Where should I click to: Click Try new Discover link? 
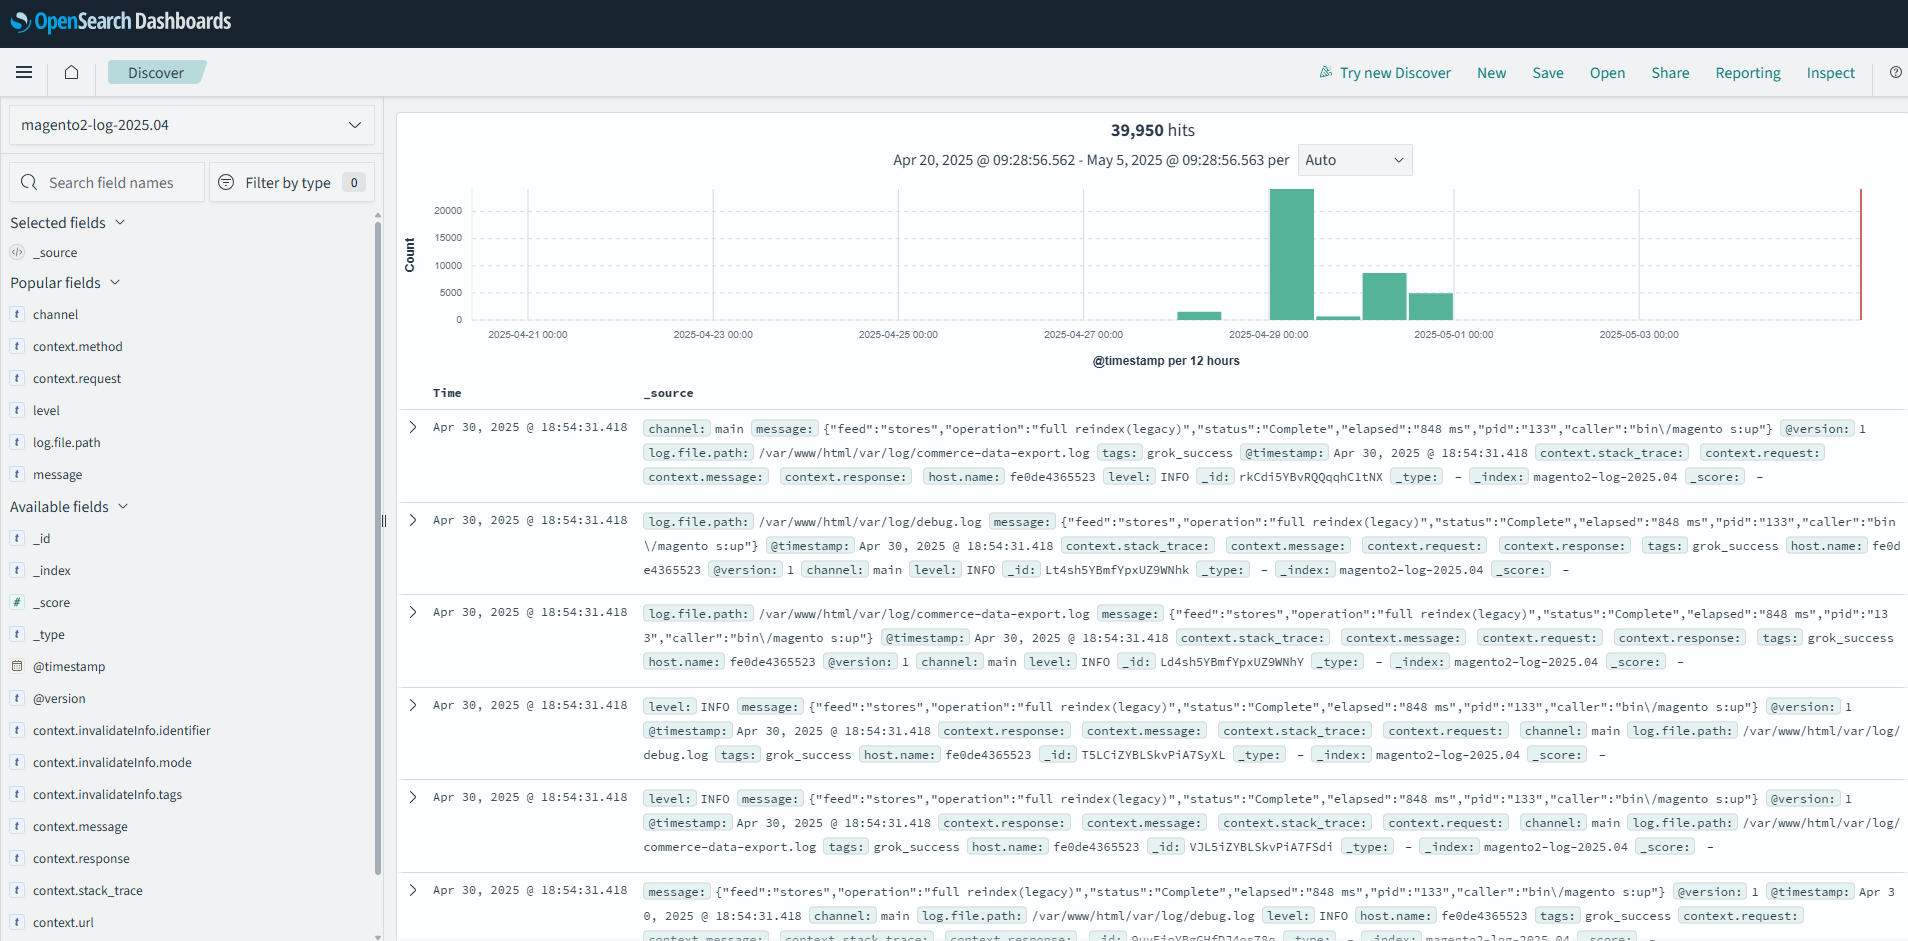pos(1385,73)
